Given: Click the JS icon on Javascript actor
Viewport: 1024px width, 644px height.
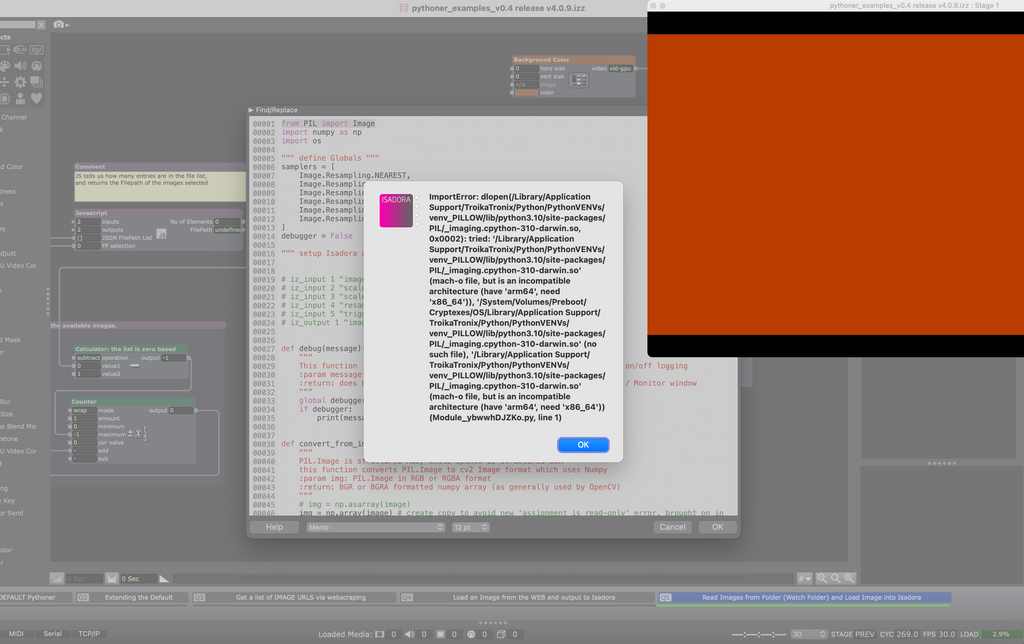Looking at the screenshot, I should pos(161,234).
